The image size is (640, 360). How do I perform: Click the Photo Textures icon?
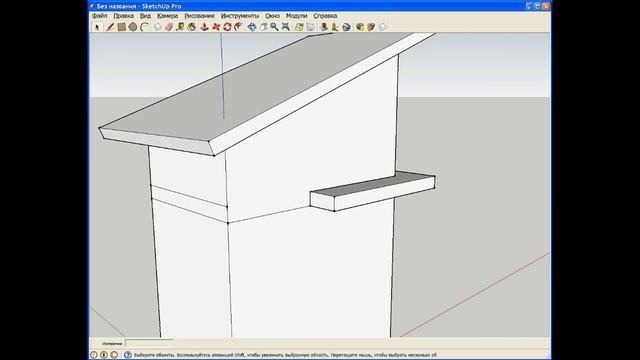(x=335, y=27)
